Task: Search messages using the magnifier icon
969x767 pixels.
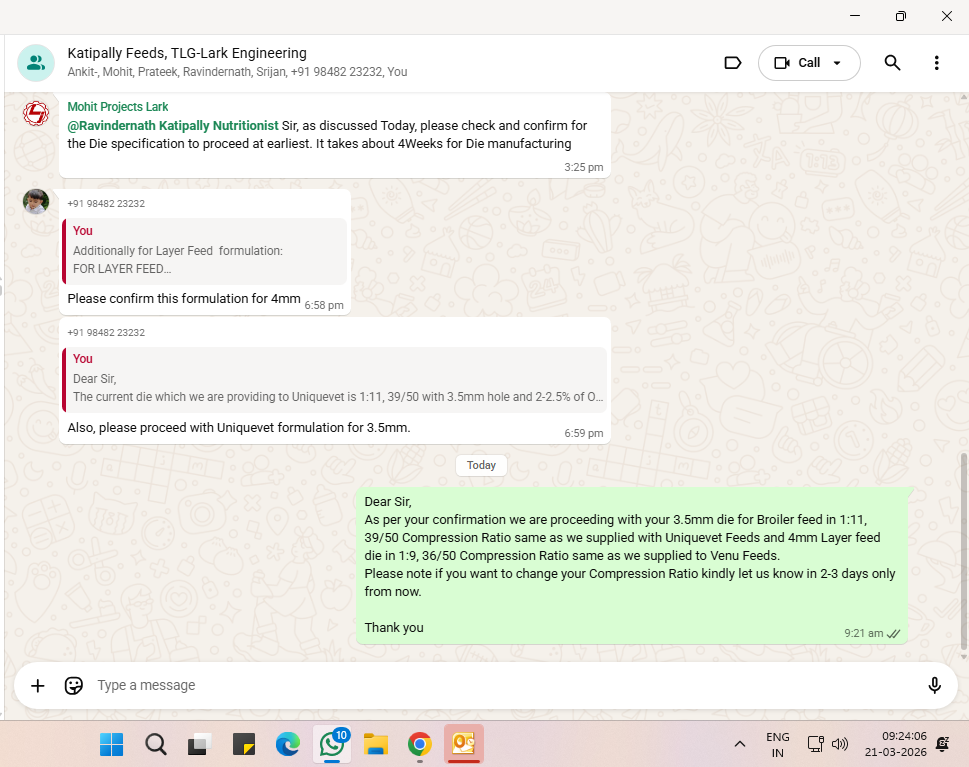Action: (892, 63)
